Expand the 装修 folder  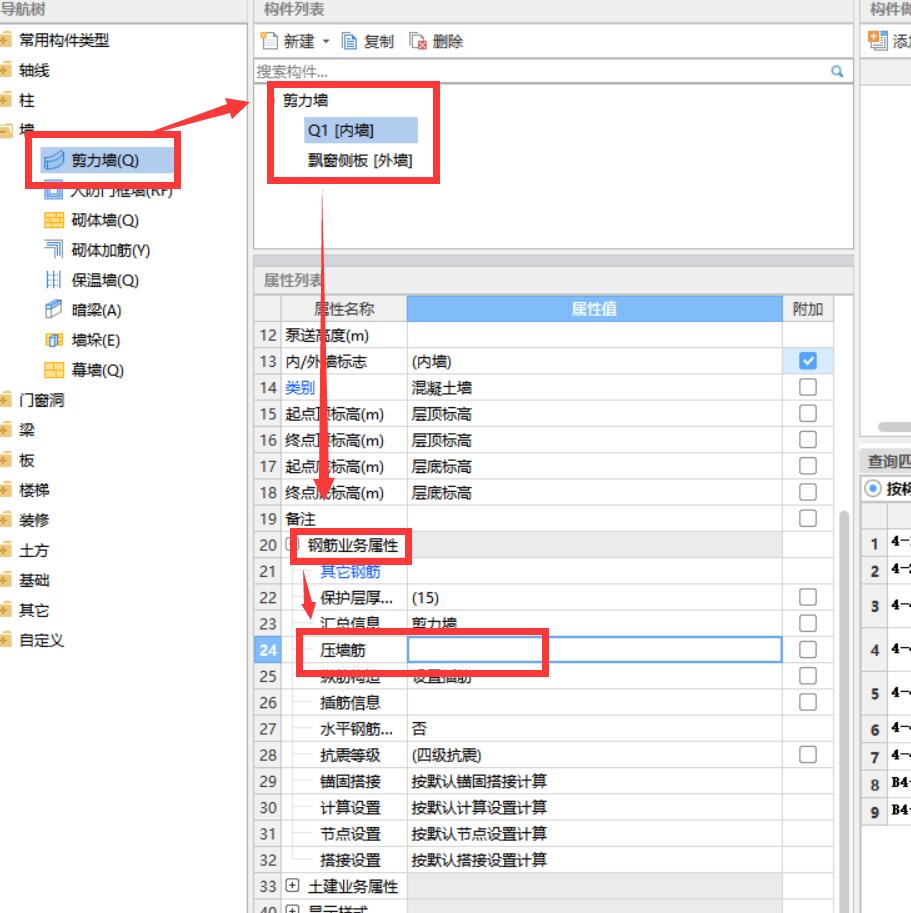pyautogui.click(x=6, y=520)
